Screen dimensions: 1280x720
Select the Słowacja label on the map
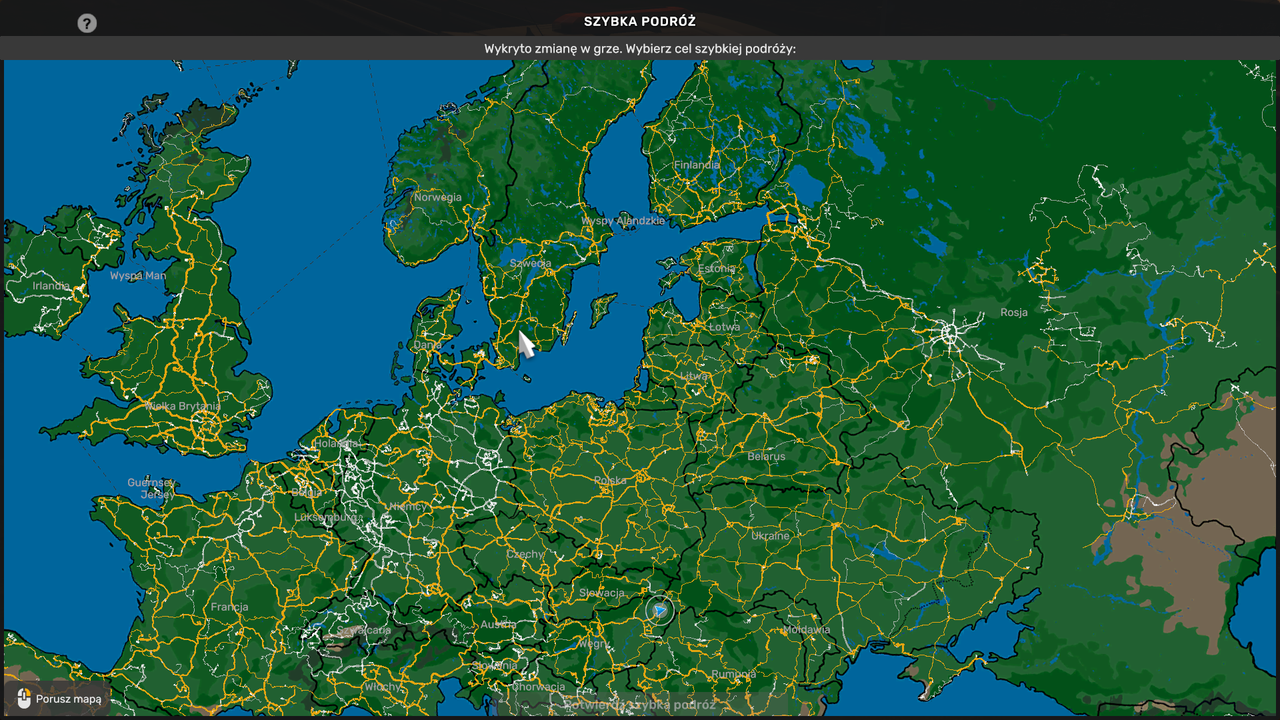(602, 593)
